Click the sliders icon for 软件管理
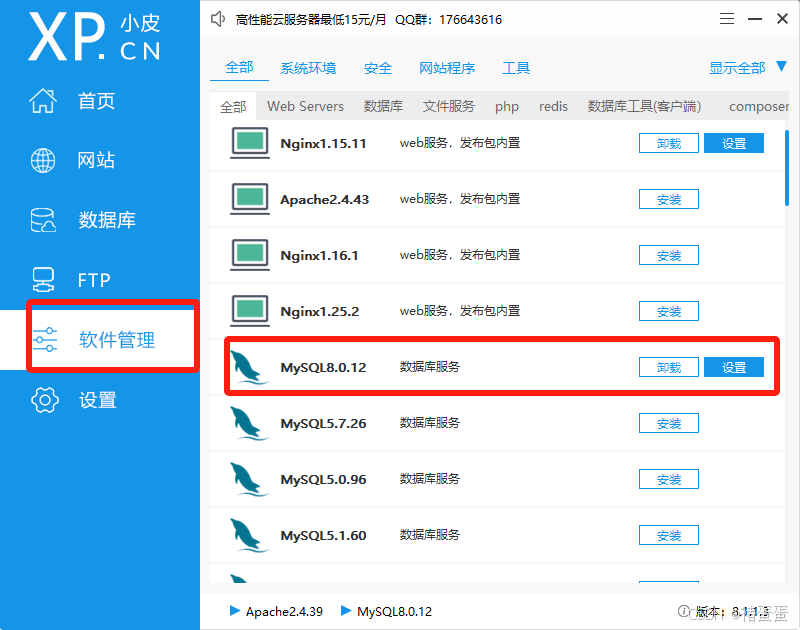Viewport: 800px width, 630px height. (x=45, y=340)
